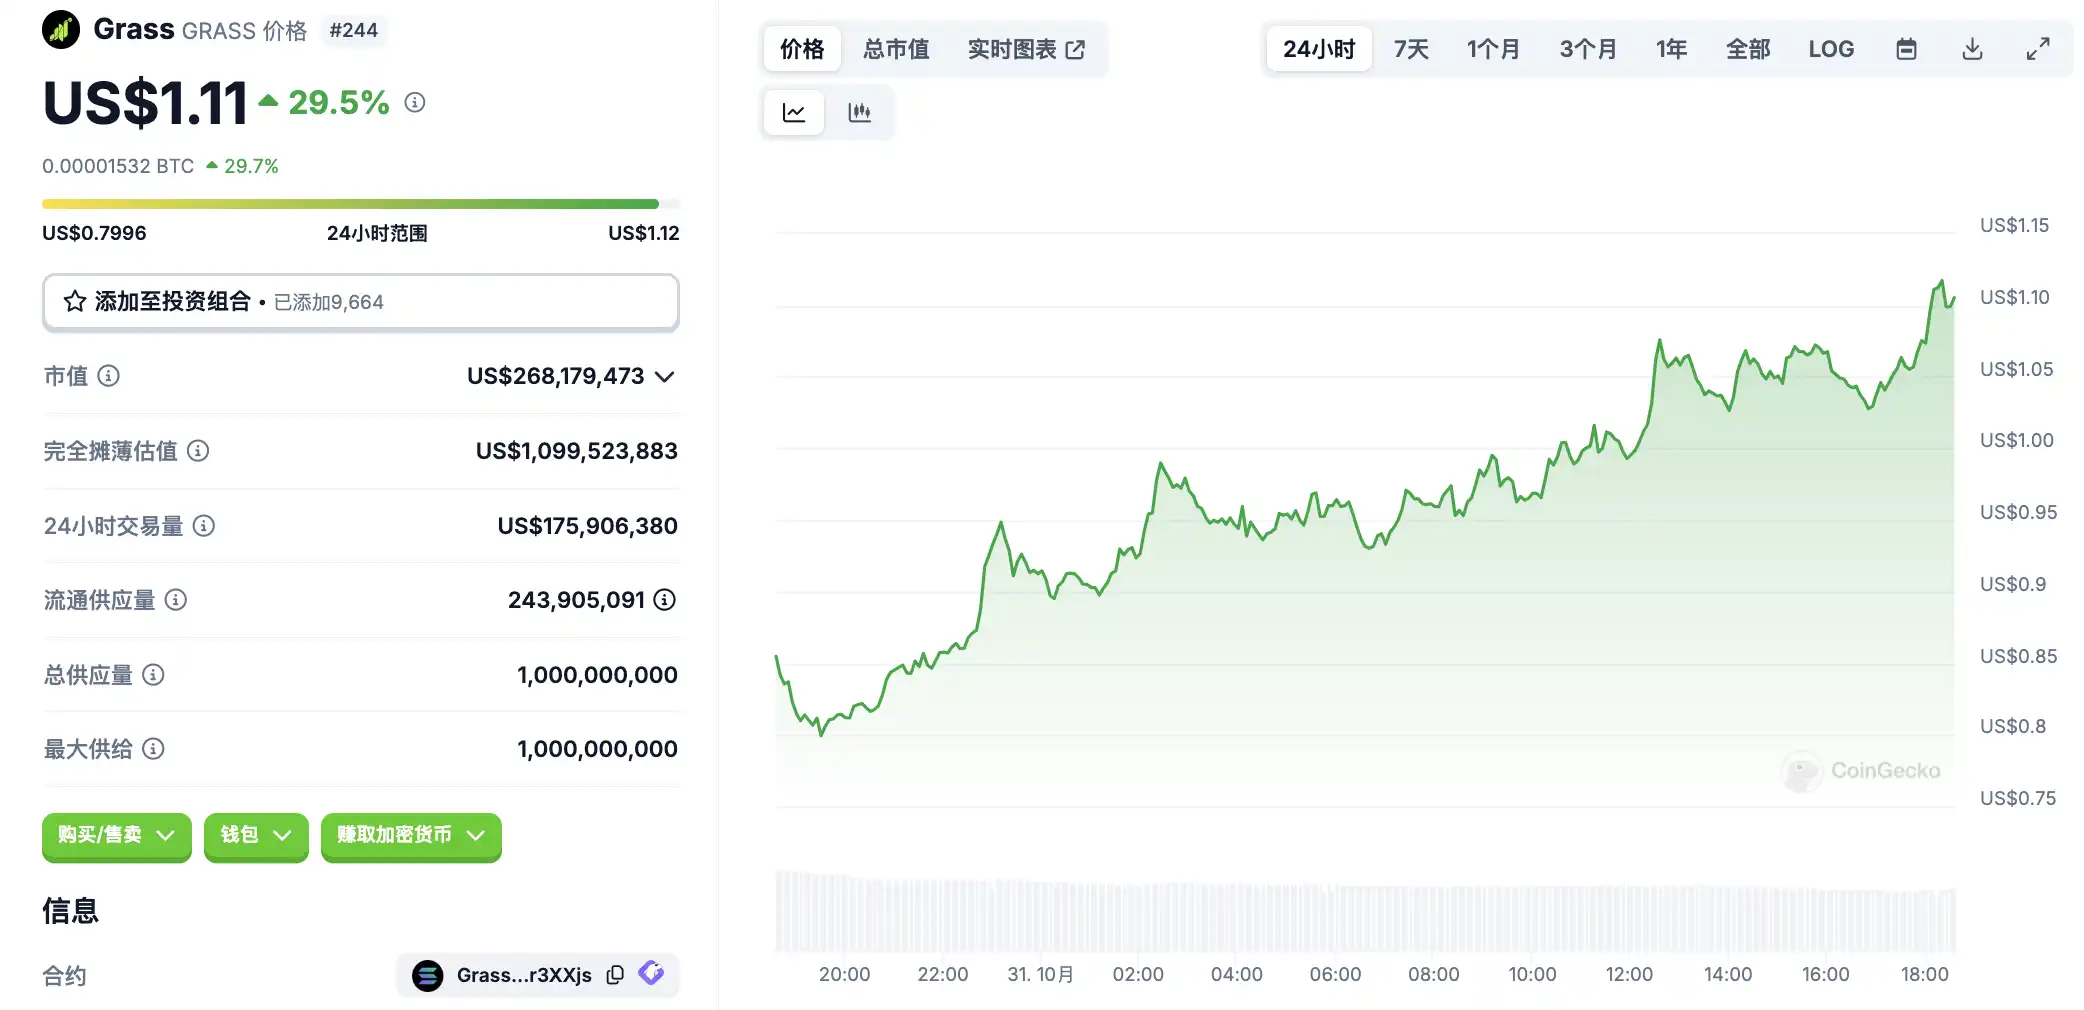Copy the Grass contract address
Image resolution: width=2084 pixels, height=1010 pixels.
tap(615, 975)
